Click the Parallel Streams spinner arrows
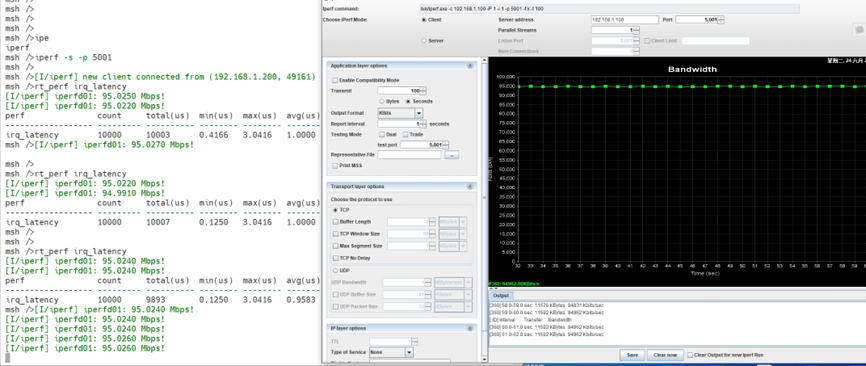The height and width of the screenshot is (366, 866). [x=636, y=30]
